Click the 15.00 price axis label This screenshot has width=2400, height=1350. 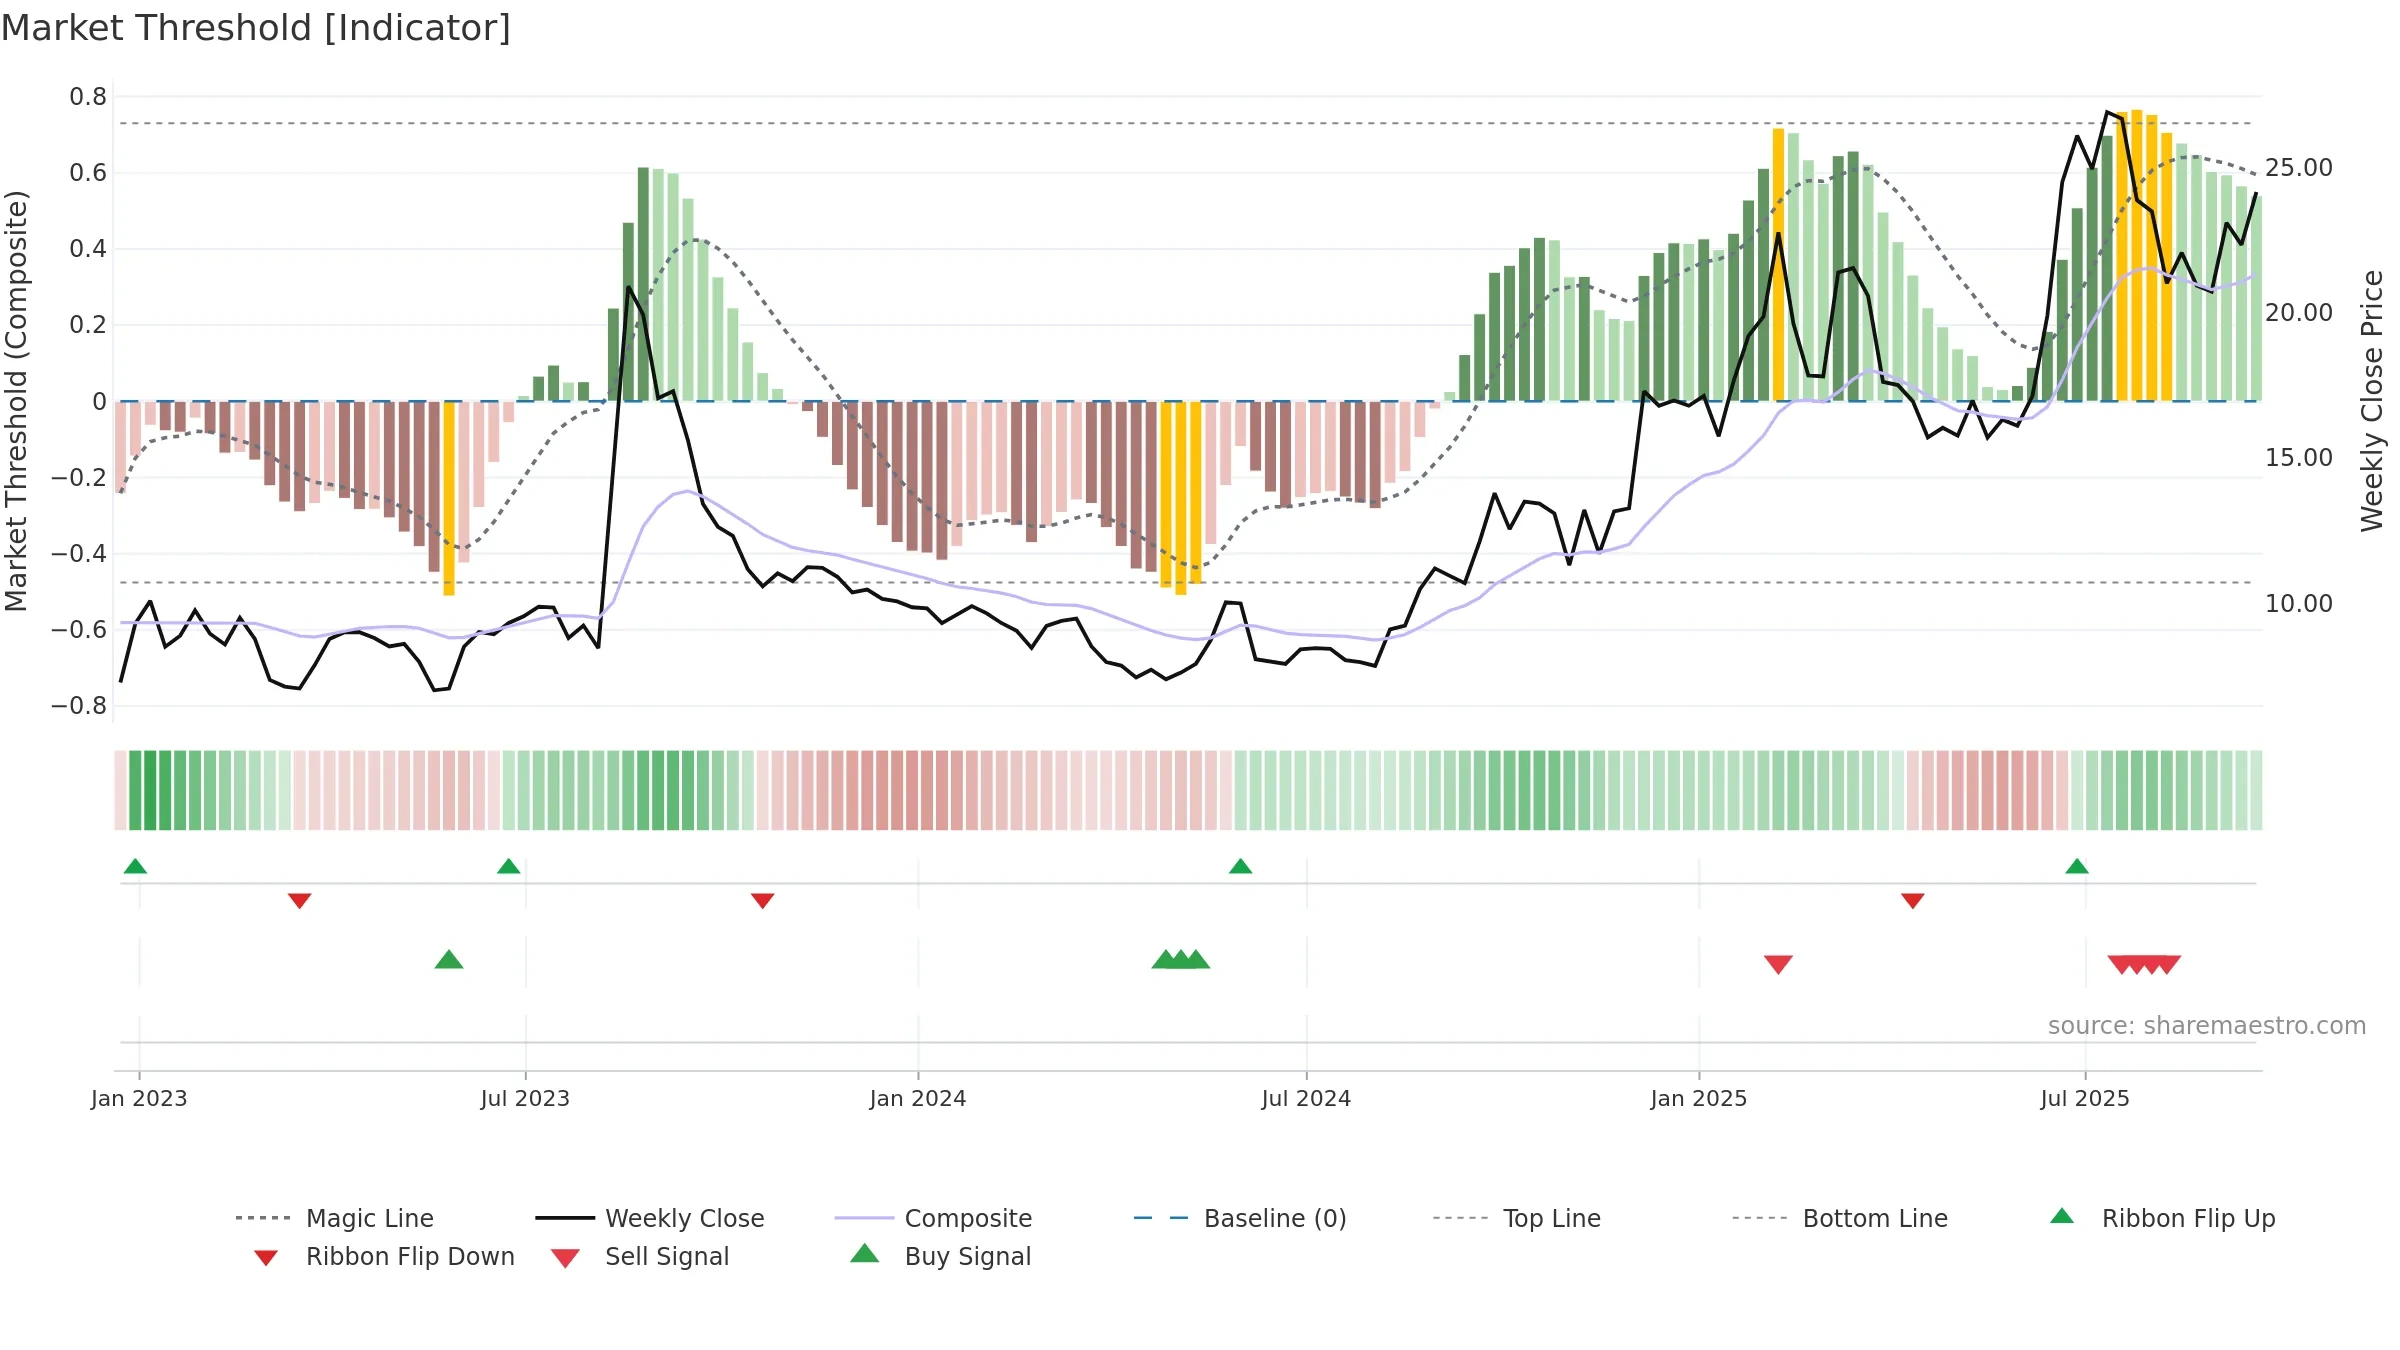click(2299, 457)
